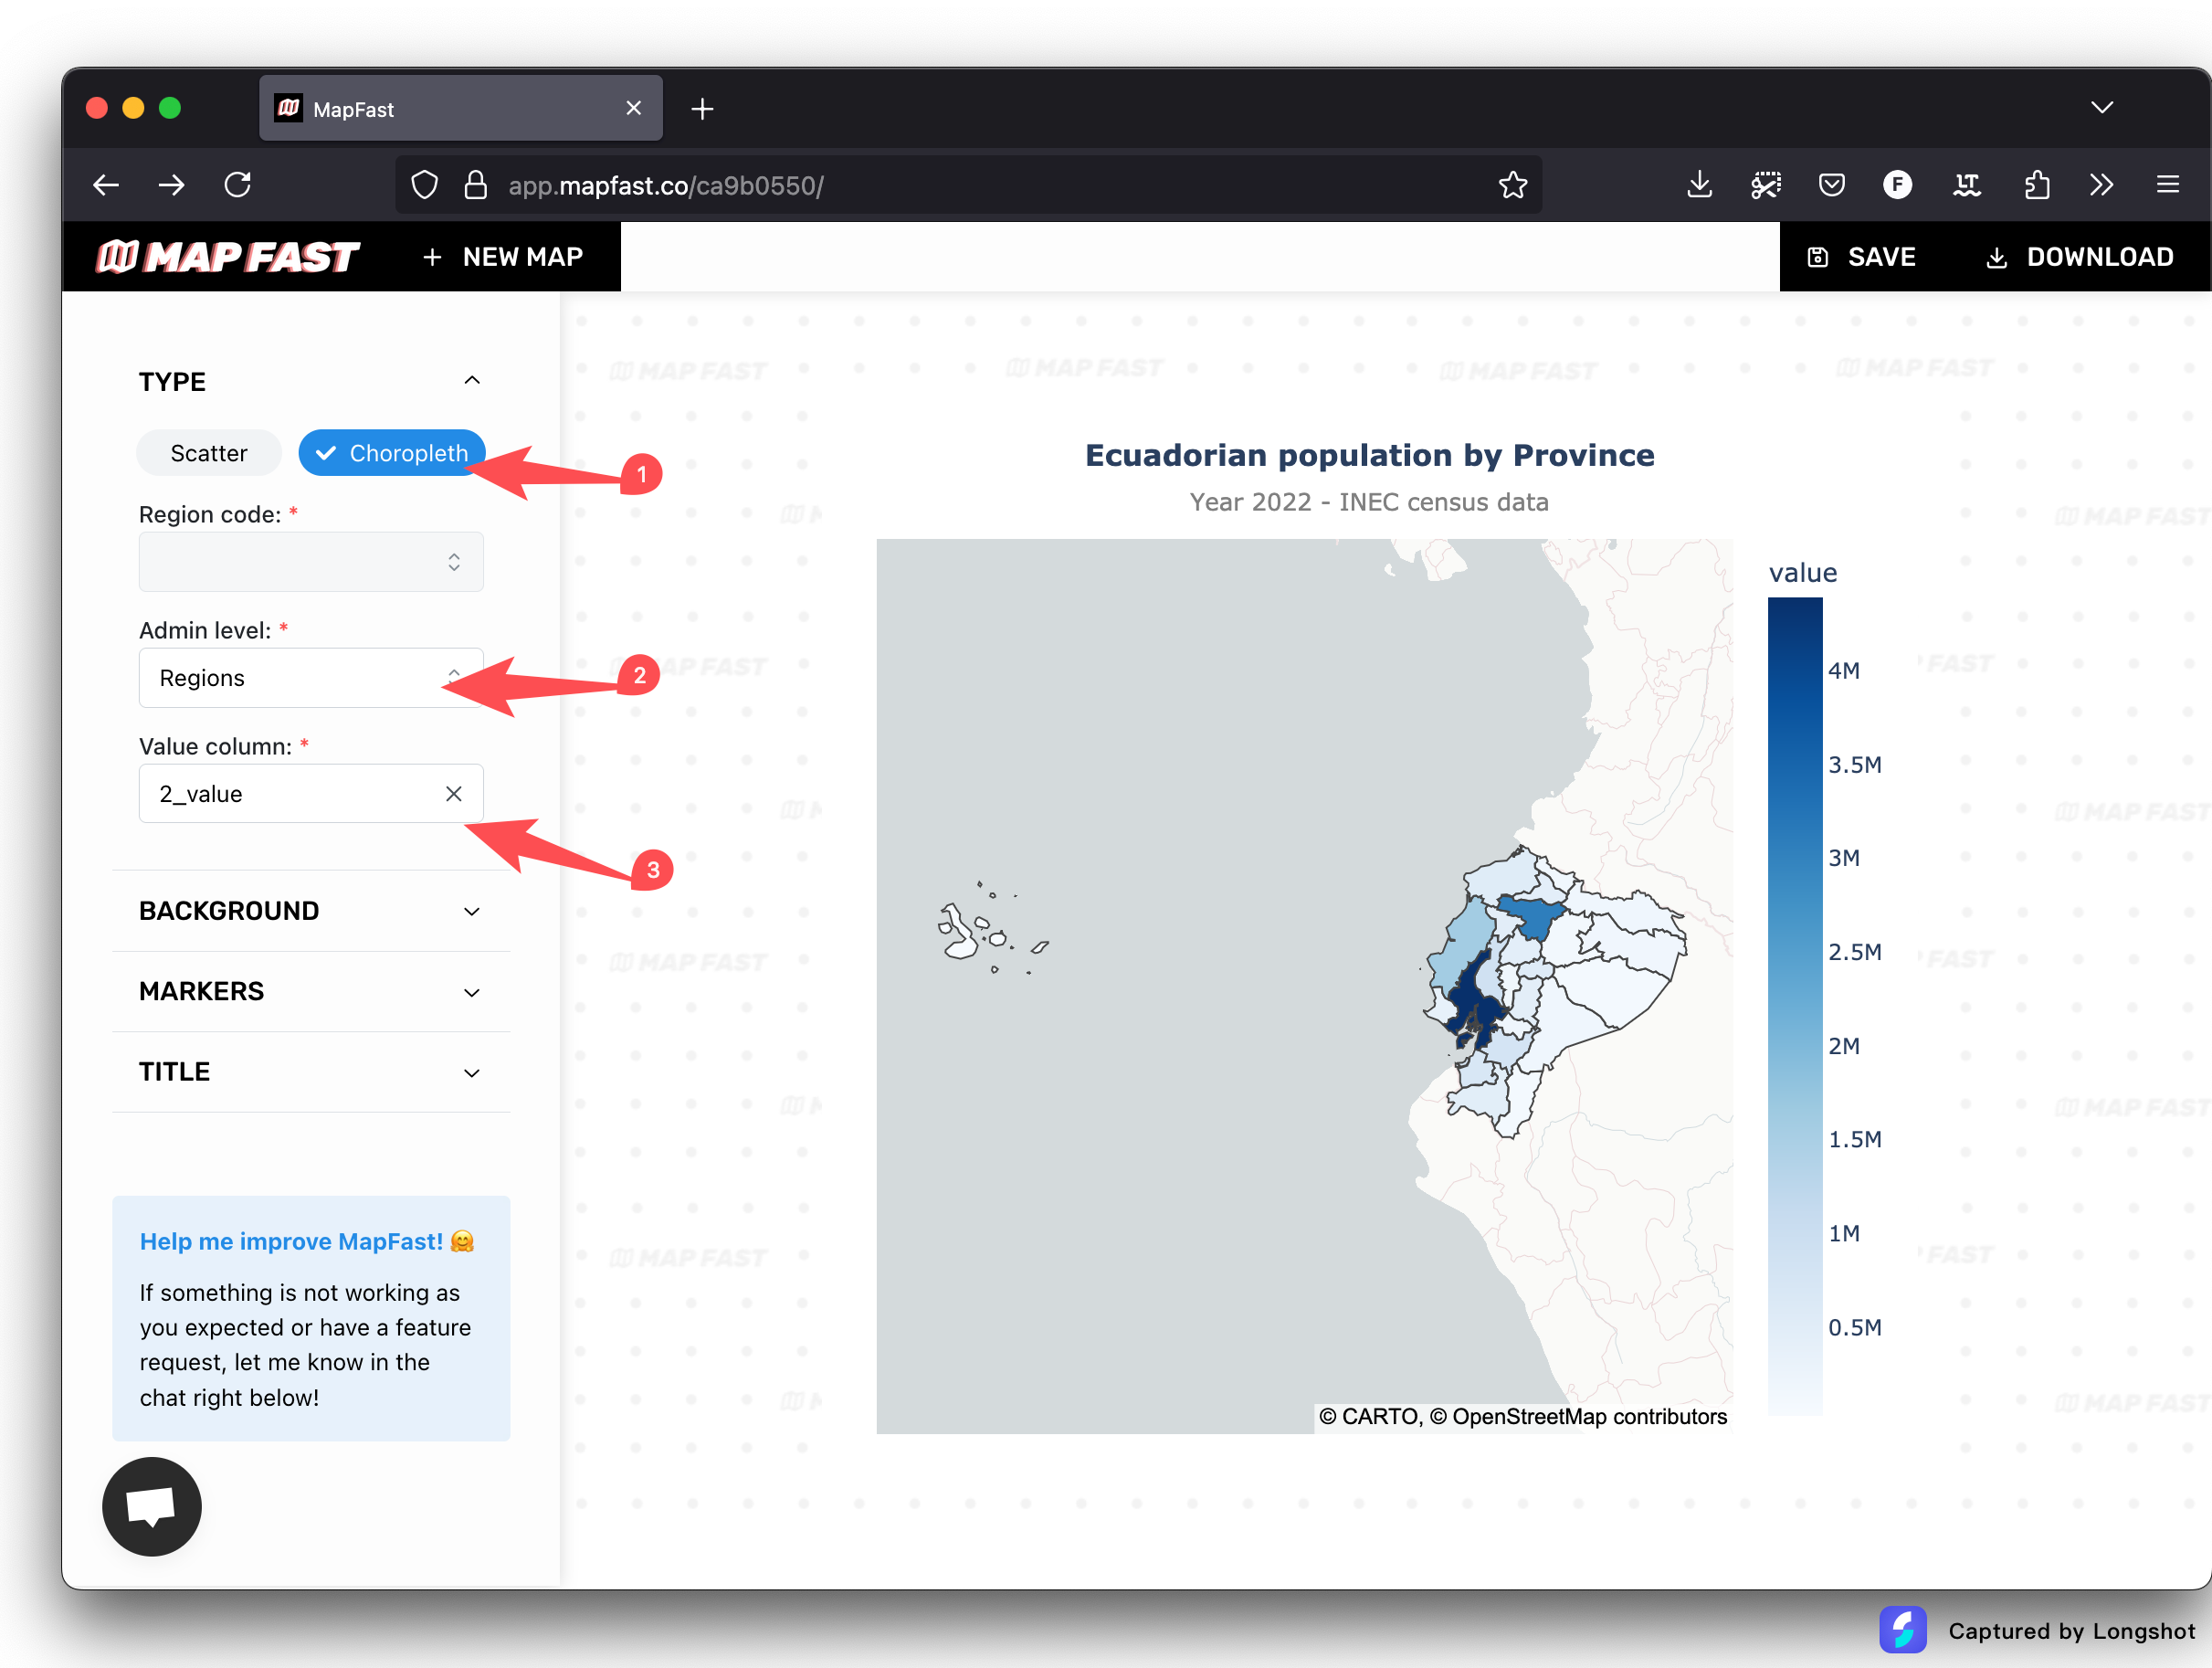The width and height of the screenshot is (2212, 1668).
Task: Select the Choropleth map type
Action: click(x=391, y=453)
